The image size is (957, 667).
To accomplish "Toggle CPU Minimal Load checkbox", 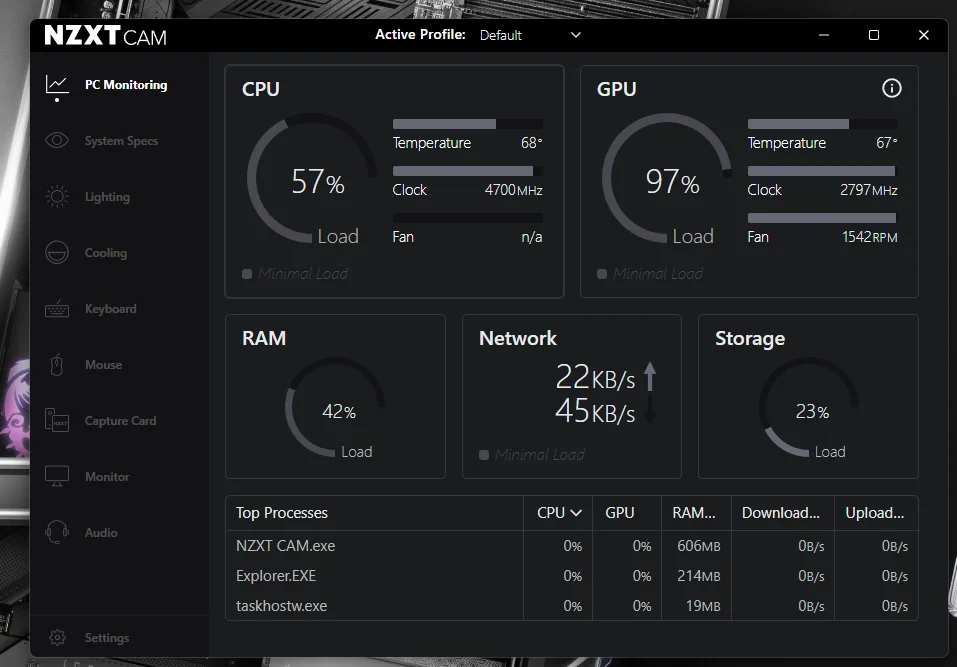I will [247, 274].
